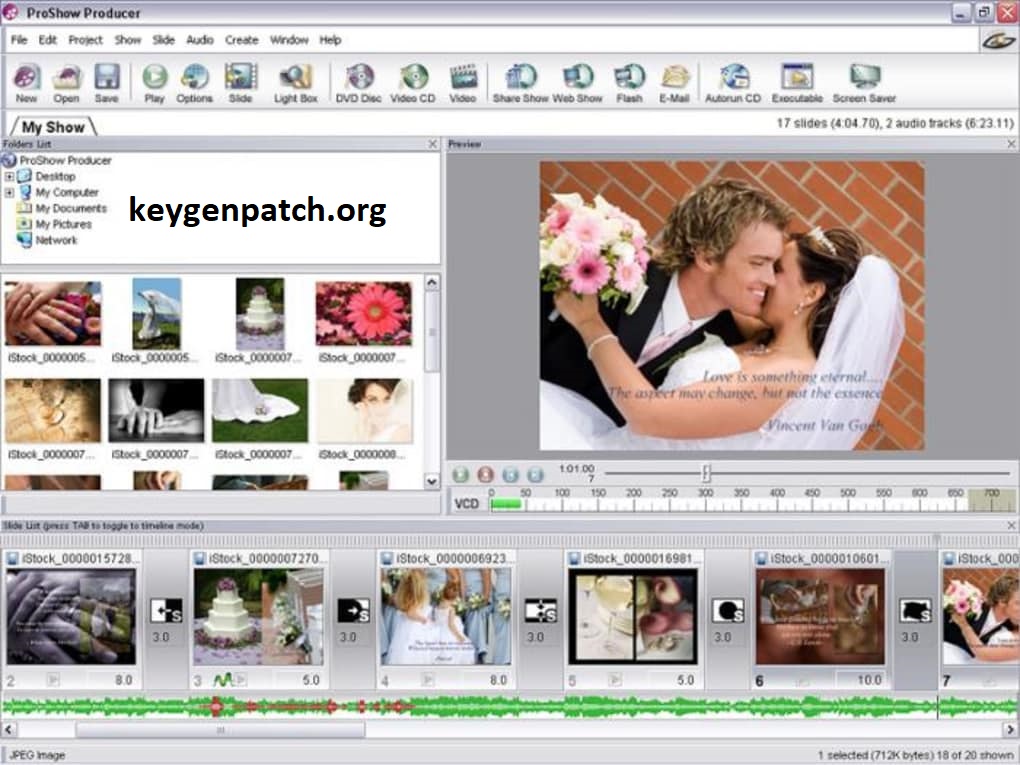Image resolution: width=1020 pixels, height=765 pixels.
Task: Open transition icon after slide iStock_0000007270
Action: [x=353, y=611]
